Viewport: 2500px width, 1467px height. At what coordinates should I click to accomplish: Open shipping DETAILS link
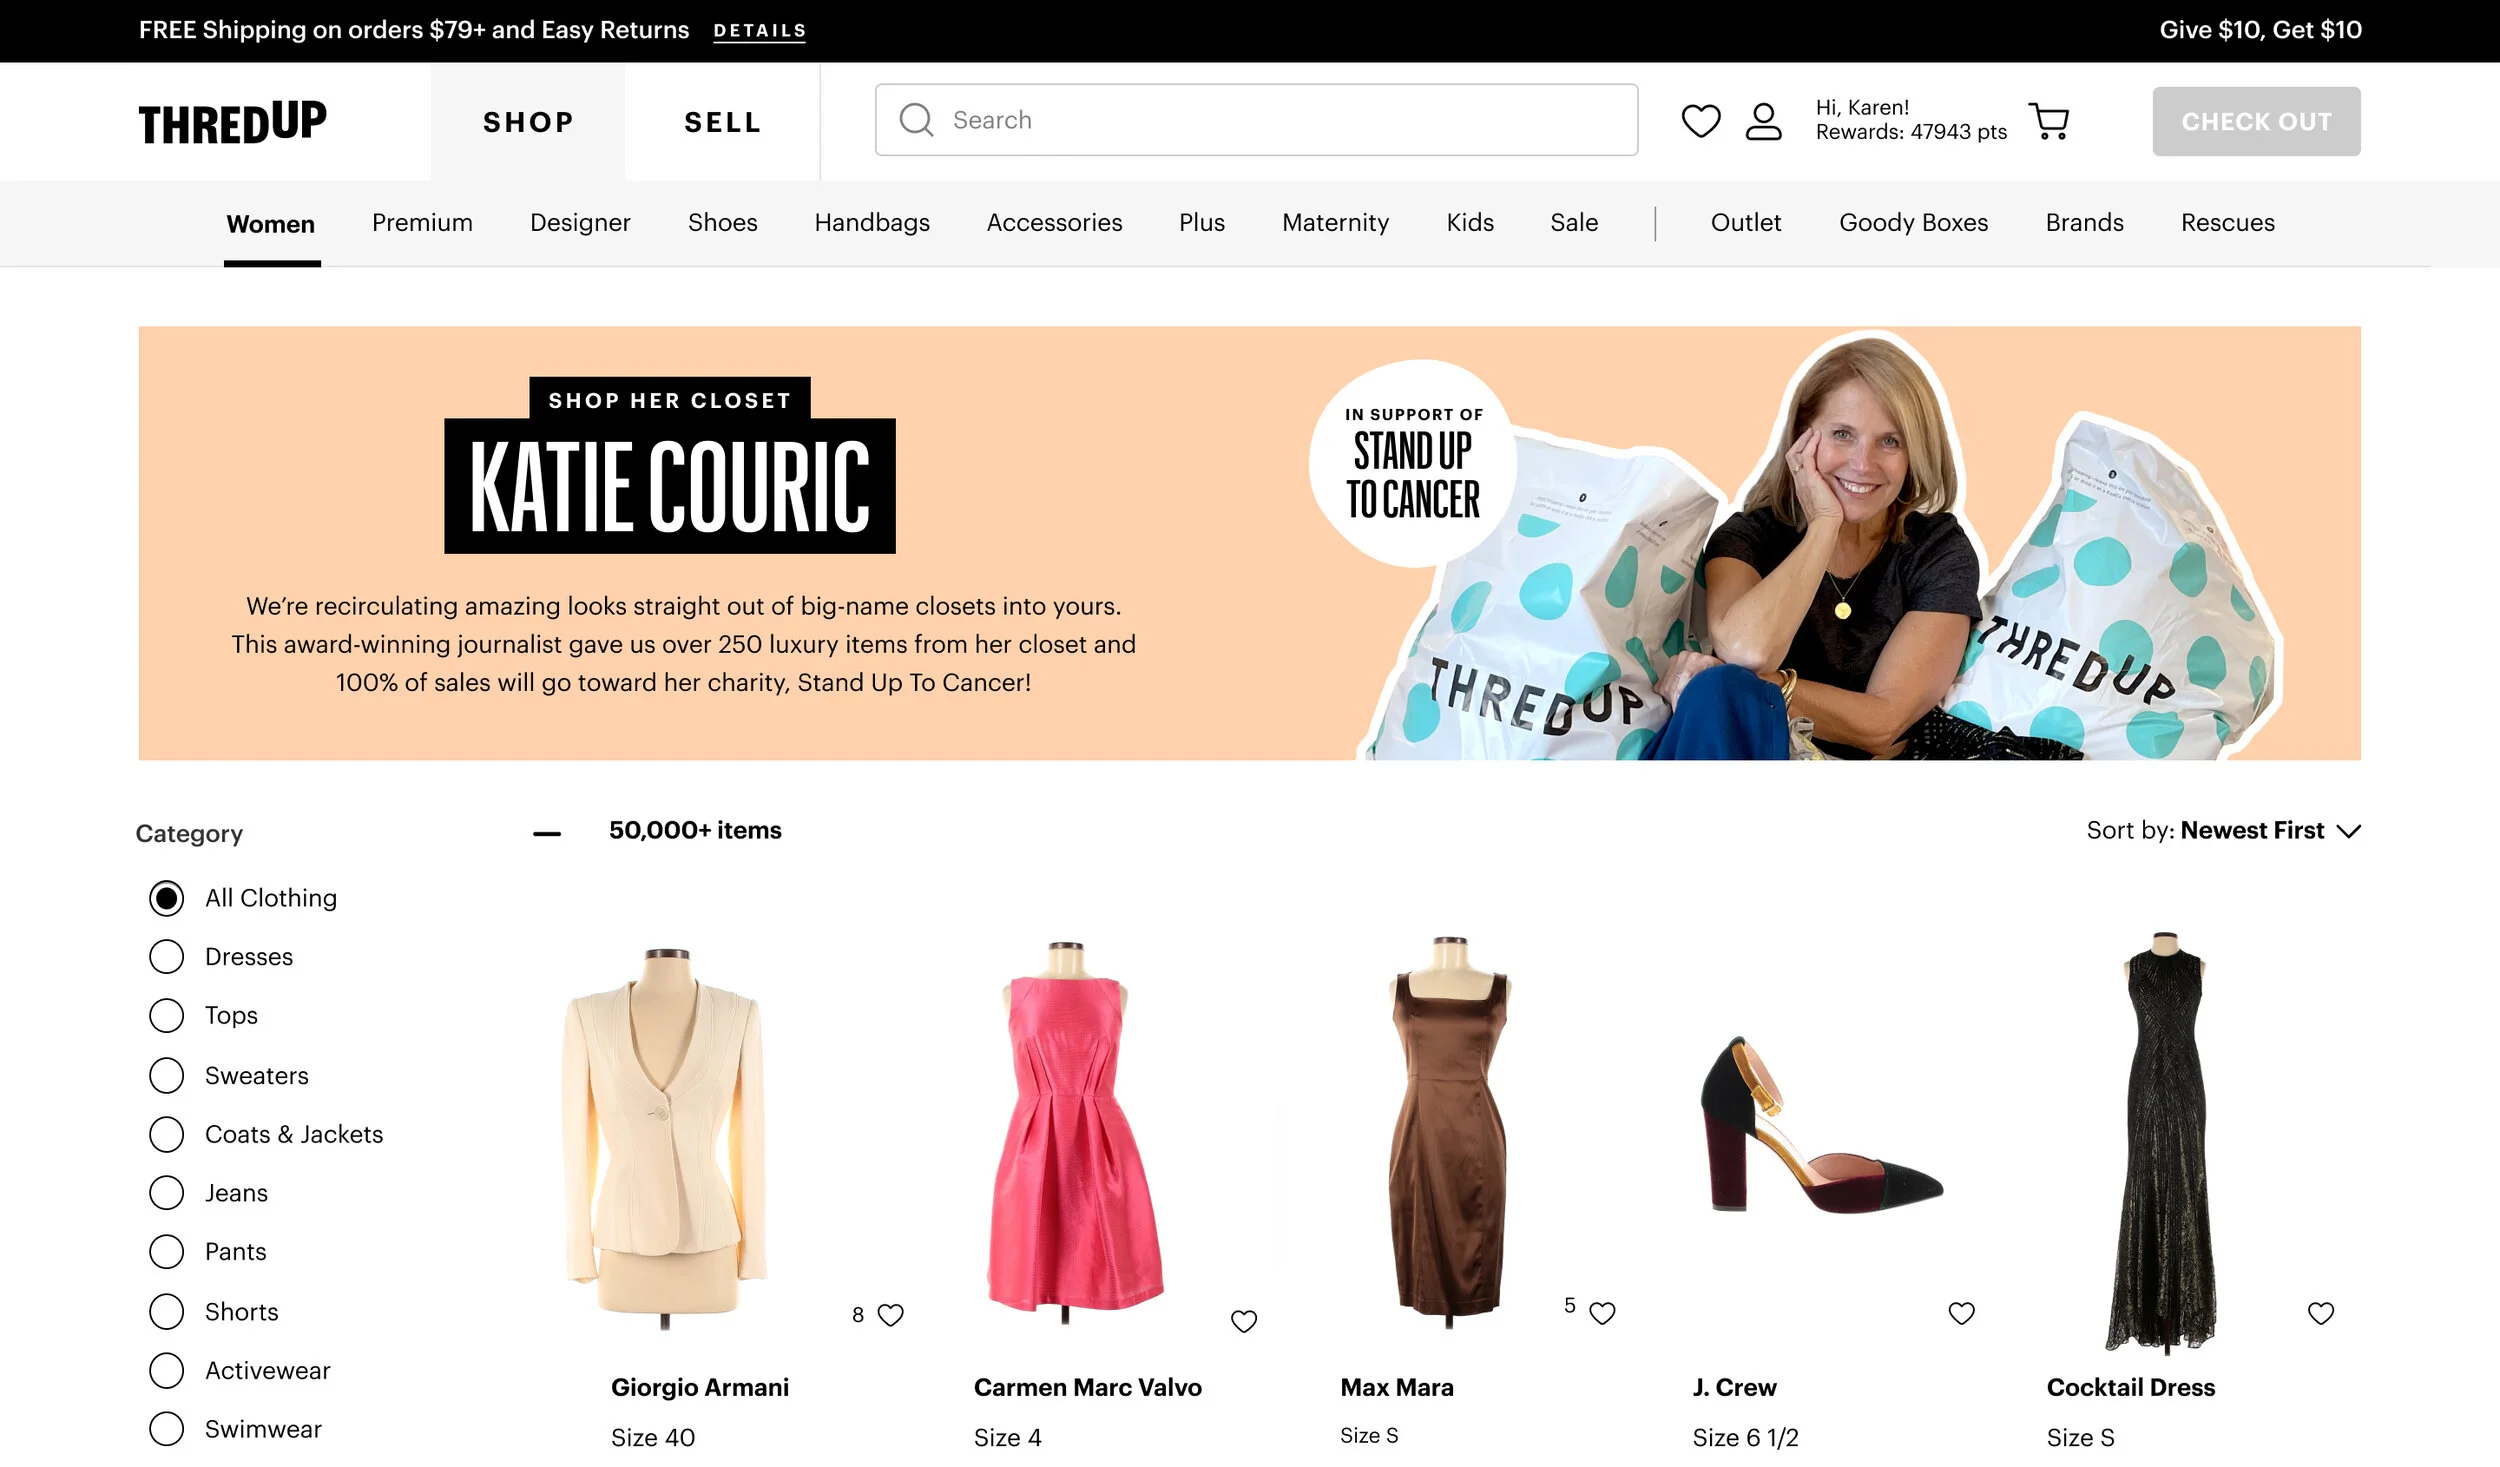click(759, 31)
